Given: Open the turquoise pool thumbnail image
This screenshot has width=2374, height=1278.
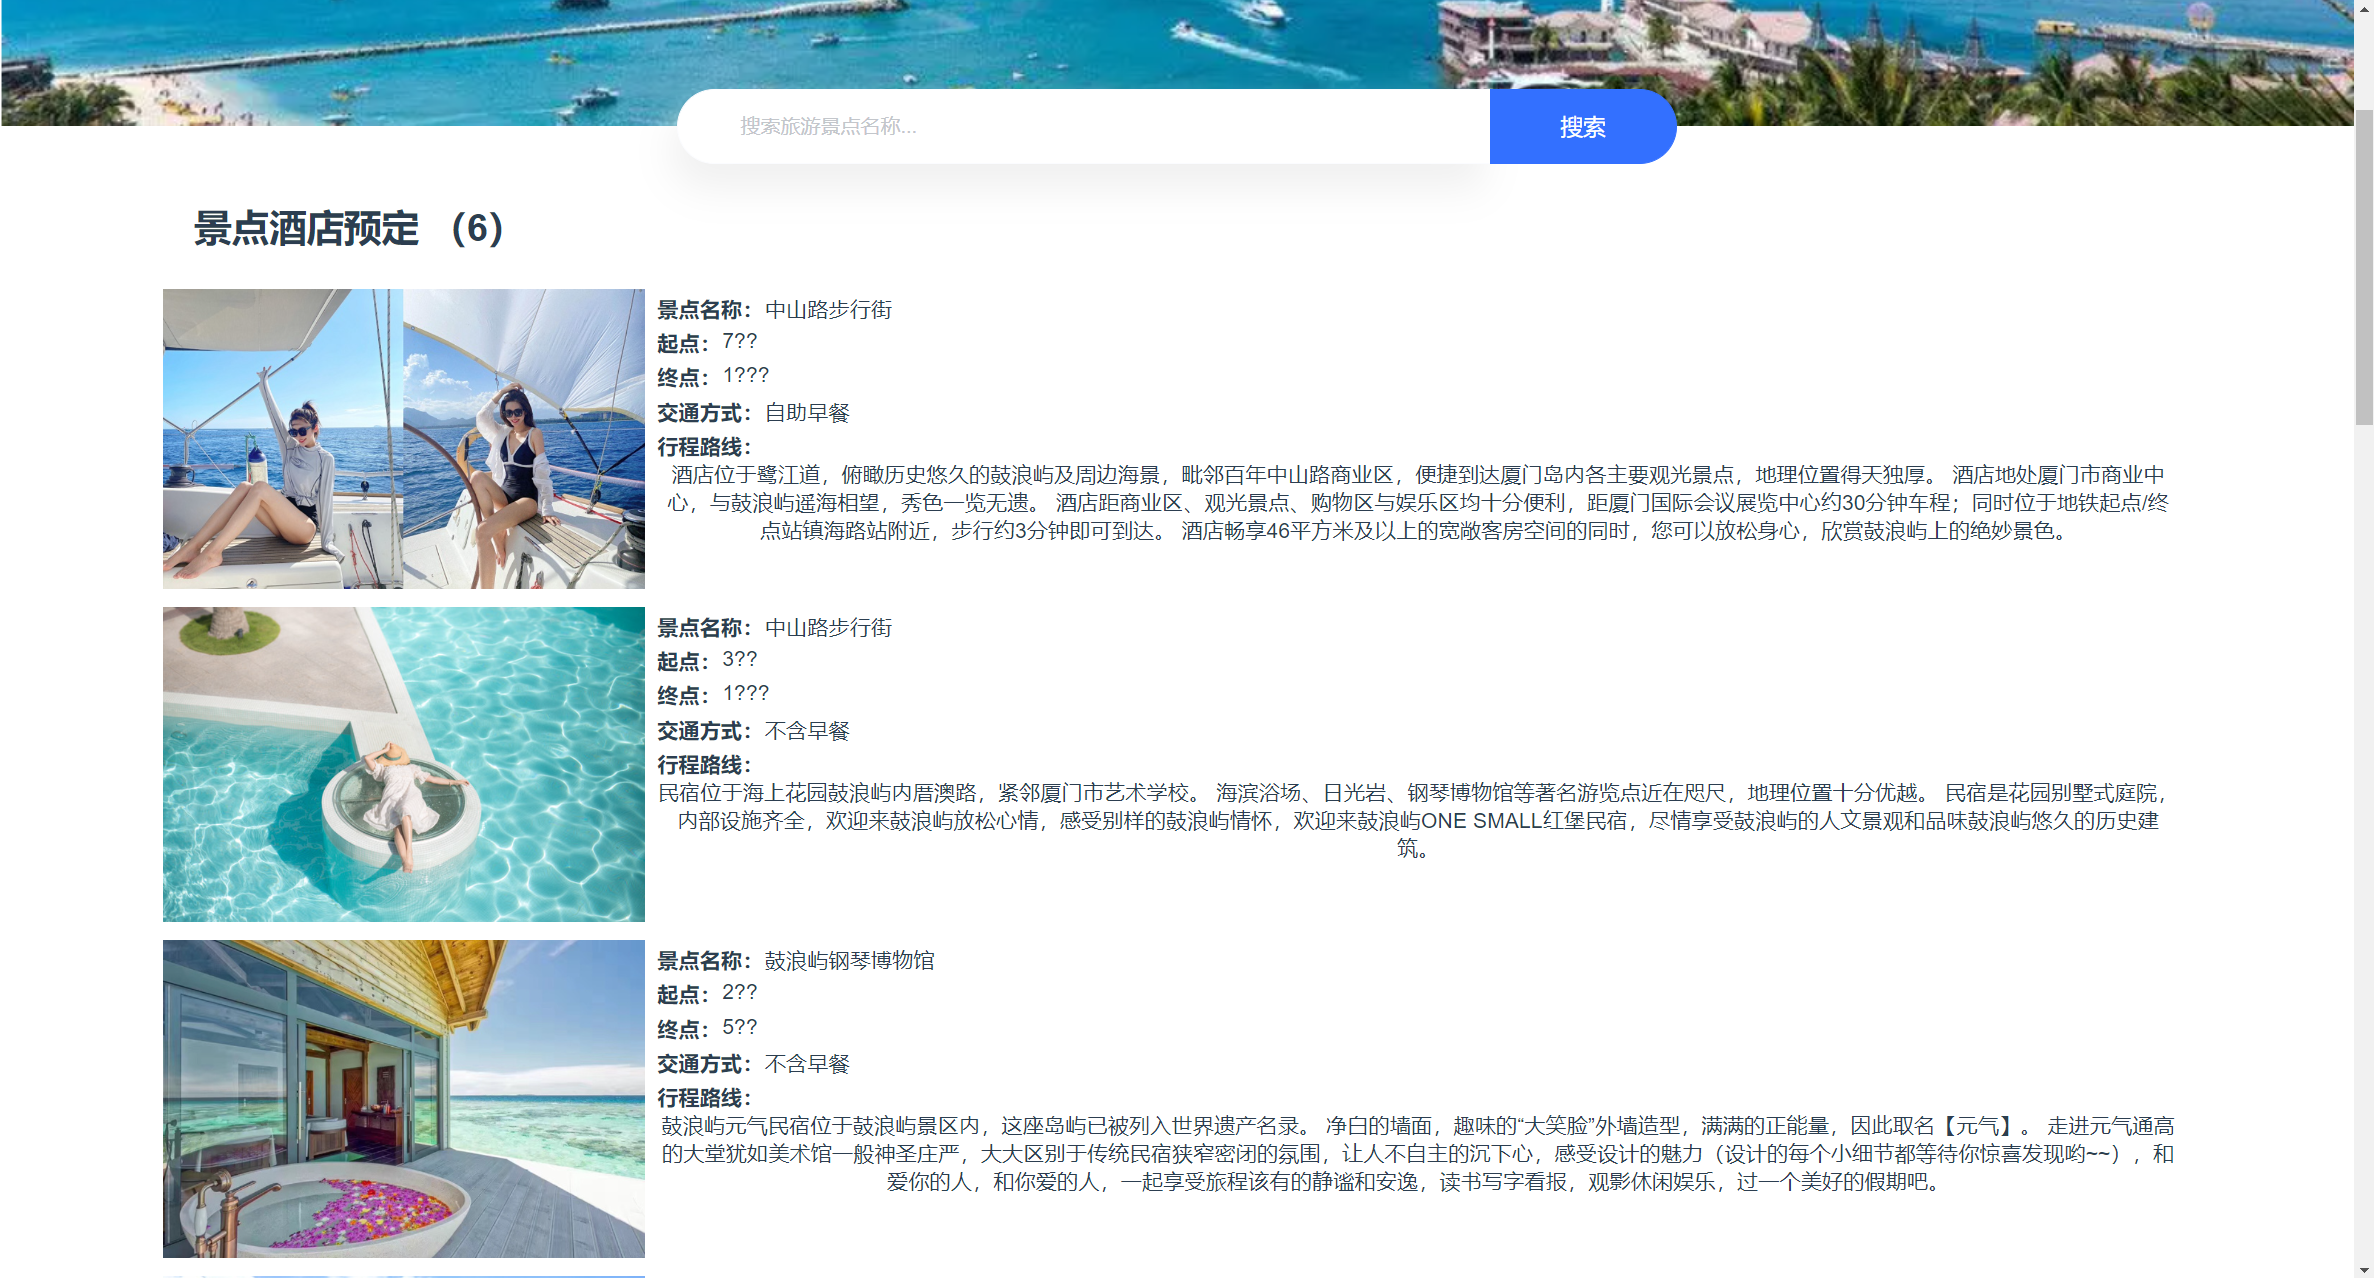Looking at the screenshot, I should pos(403,764).
